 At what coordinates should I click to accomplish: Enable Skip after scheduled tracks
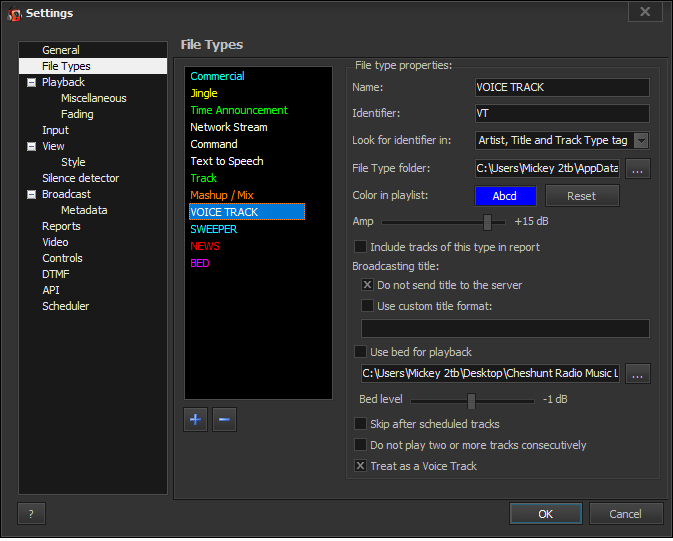360,424
